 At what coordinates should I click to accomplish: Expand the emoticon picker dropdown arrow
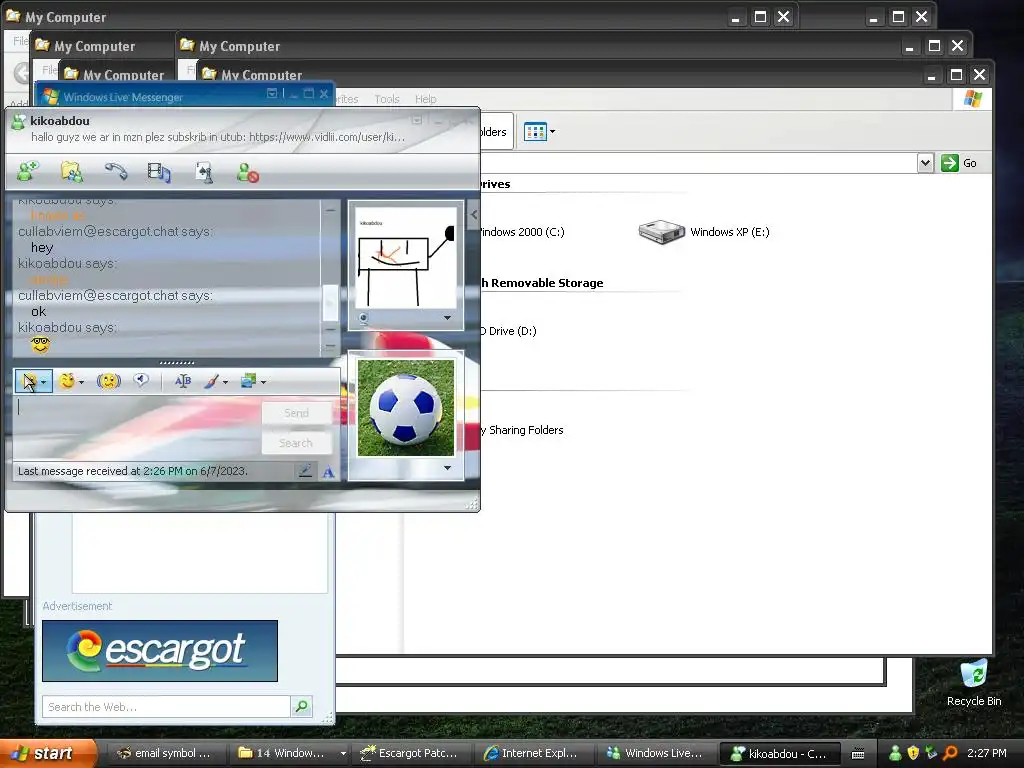click(x=81, y=381)
